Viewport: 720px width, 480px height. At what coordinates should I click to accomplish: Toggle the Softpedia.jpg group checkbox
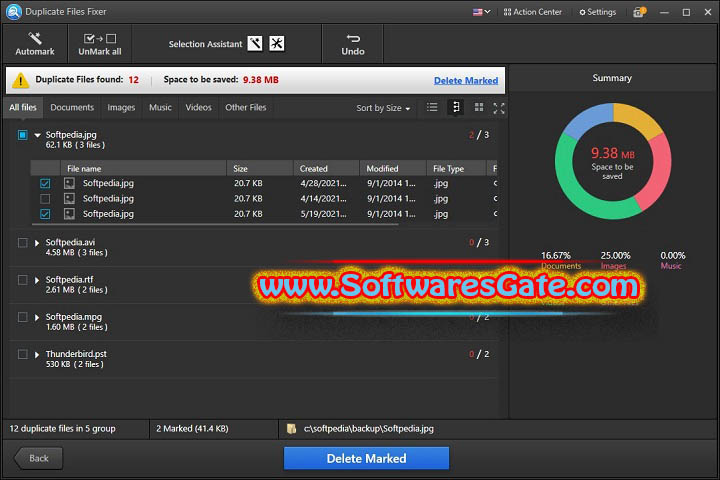pyautogui.click(x=22, y=135)
